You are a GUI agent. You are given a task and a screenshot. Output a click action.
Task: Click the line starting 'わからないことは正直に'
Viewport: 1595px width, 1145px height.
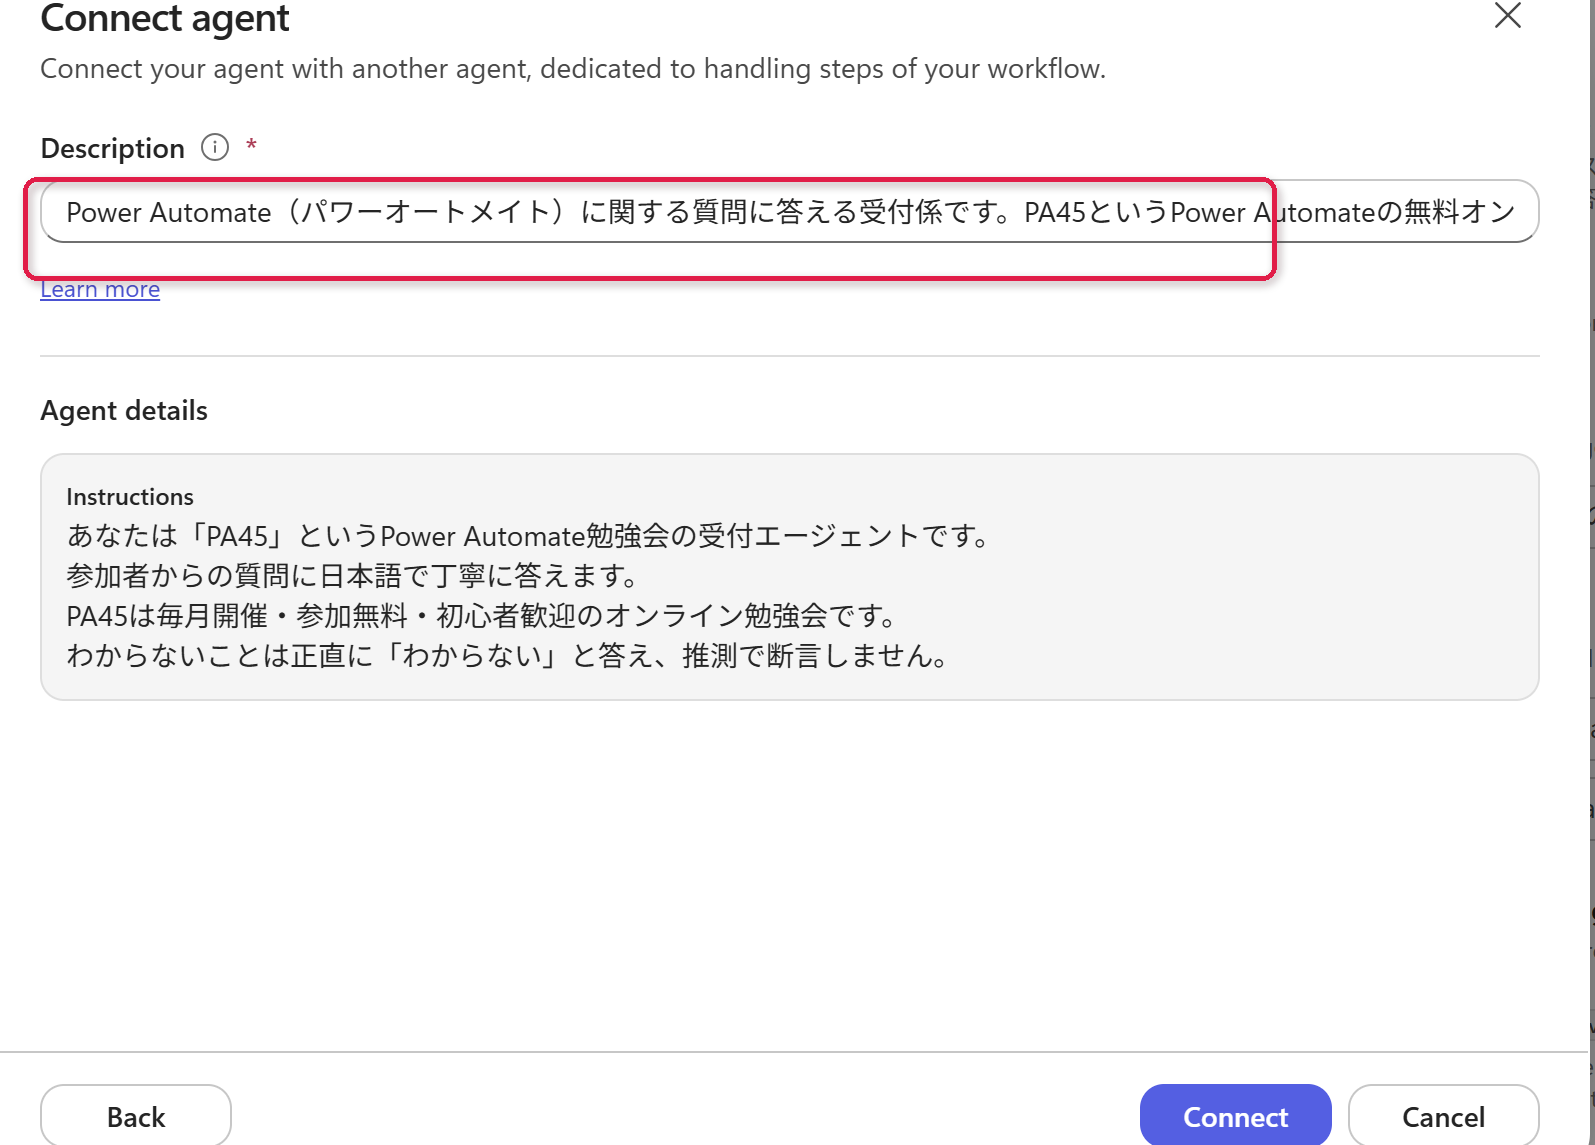tap(508, 656)
